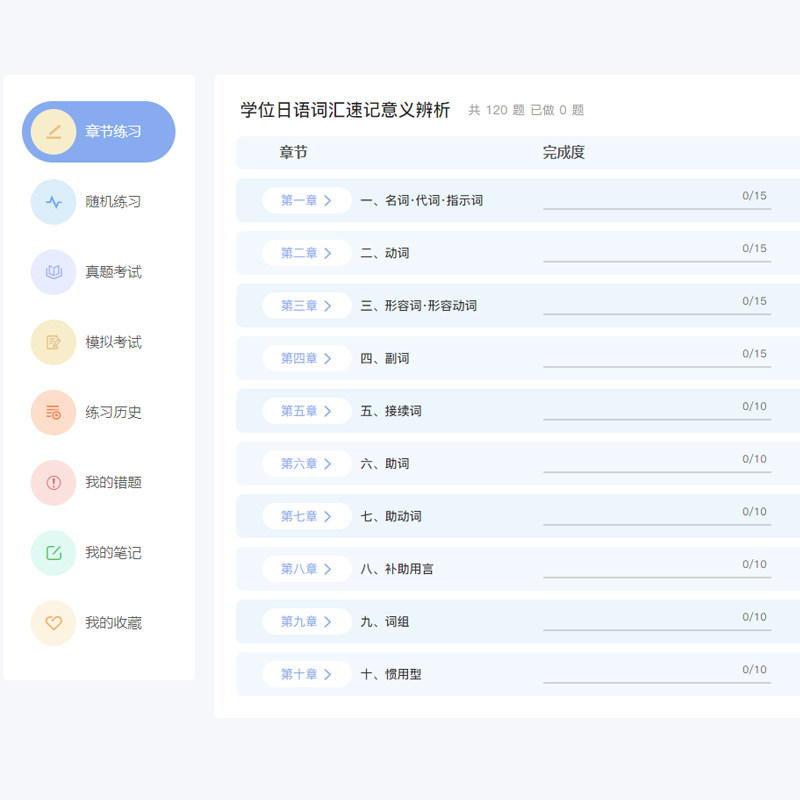
Task: Click chapter title 五、接续词
Action: [x=391, y=411]
